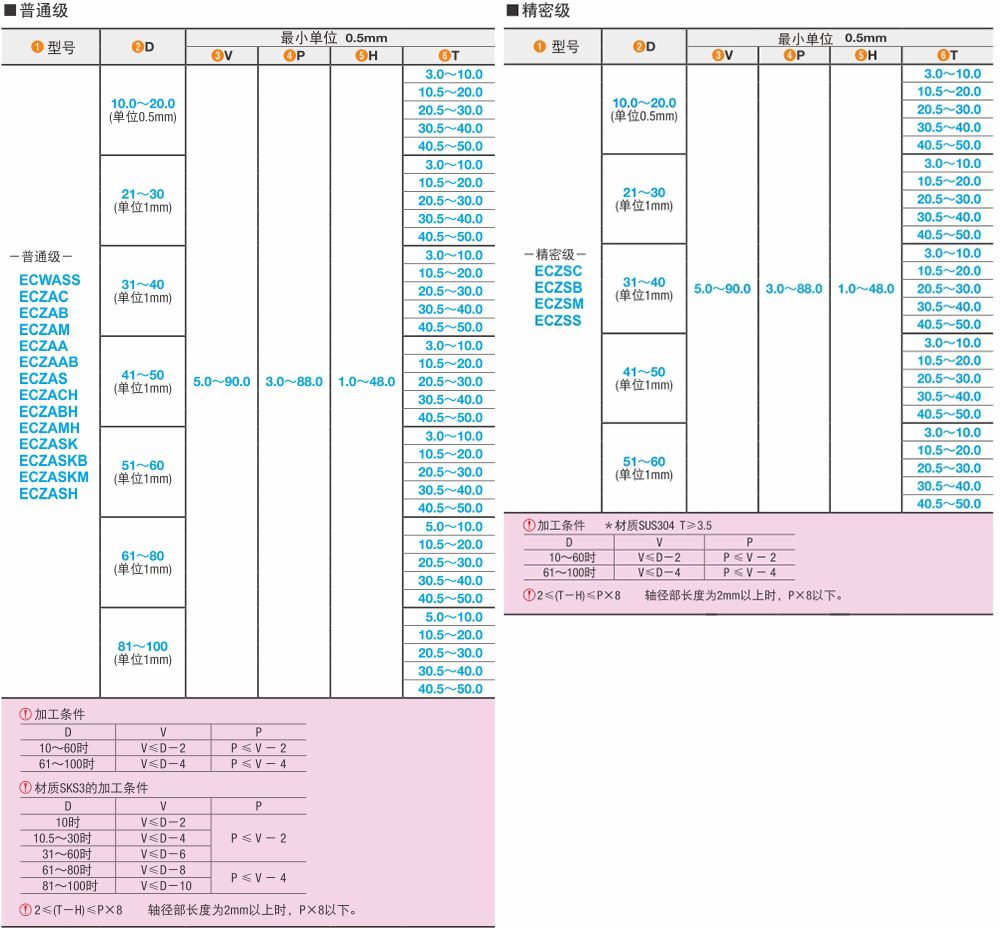
Task: Click the 最小单位 0.5mm header in 精密级 table
Action: pos(832,38)
